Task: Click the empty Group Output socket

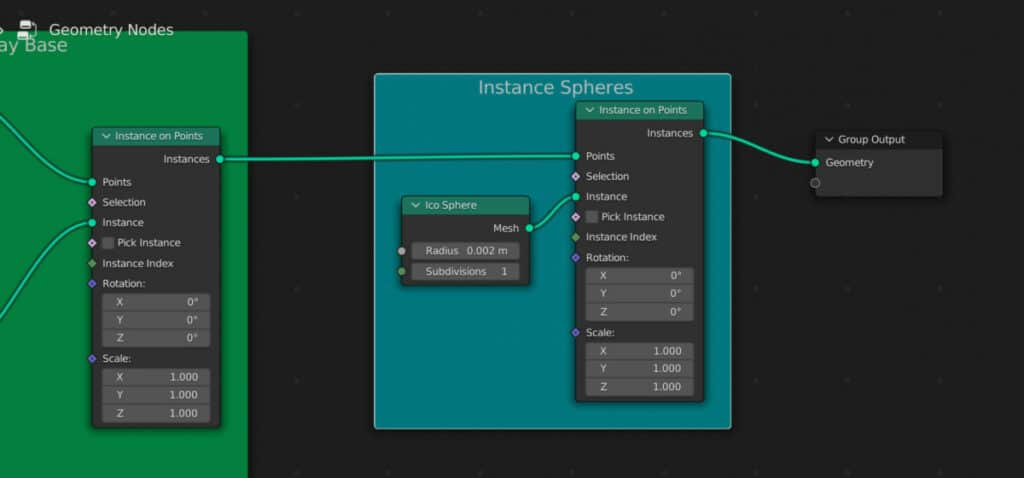Action: [x=815, y=183]
